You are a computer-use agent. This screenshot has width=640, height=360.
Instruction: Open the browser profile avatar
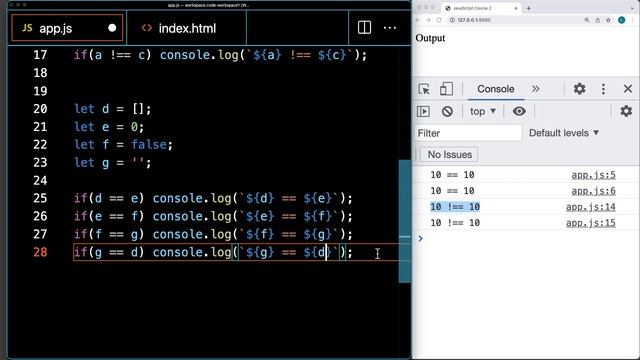click(622, 20)
